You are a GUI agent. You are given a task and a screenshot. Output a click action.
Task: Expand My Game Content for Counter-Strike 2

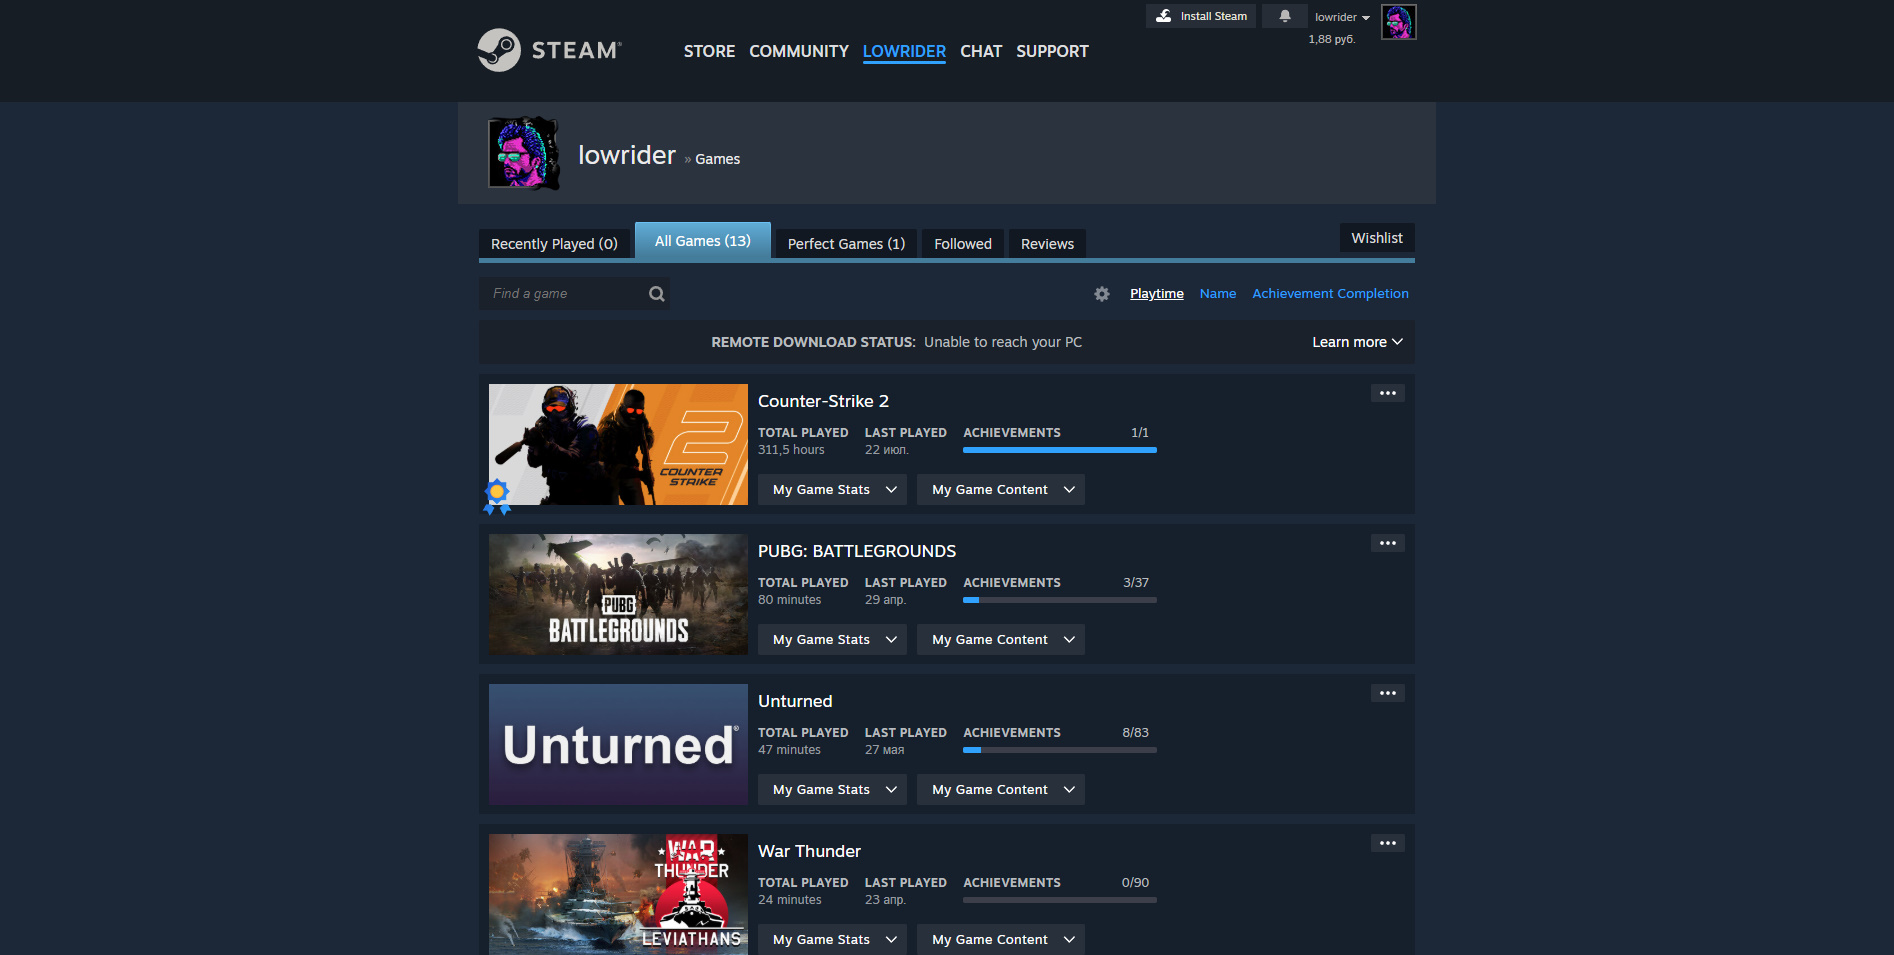pos(1001,490)
